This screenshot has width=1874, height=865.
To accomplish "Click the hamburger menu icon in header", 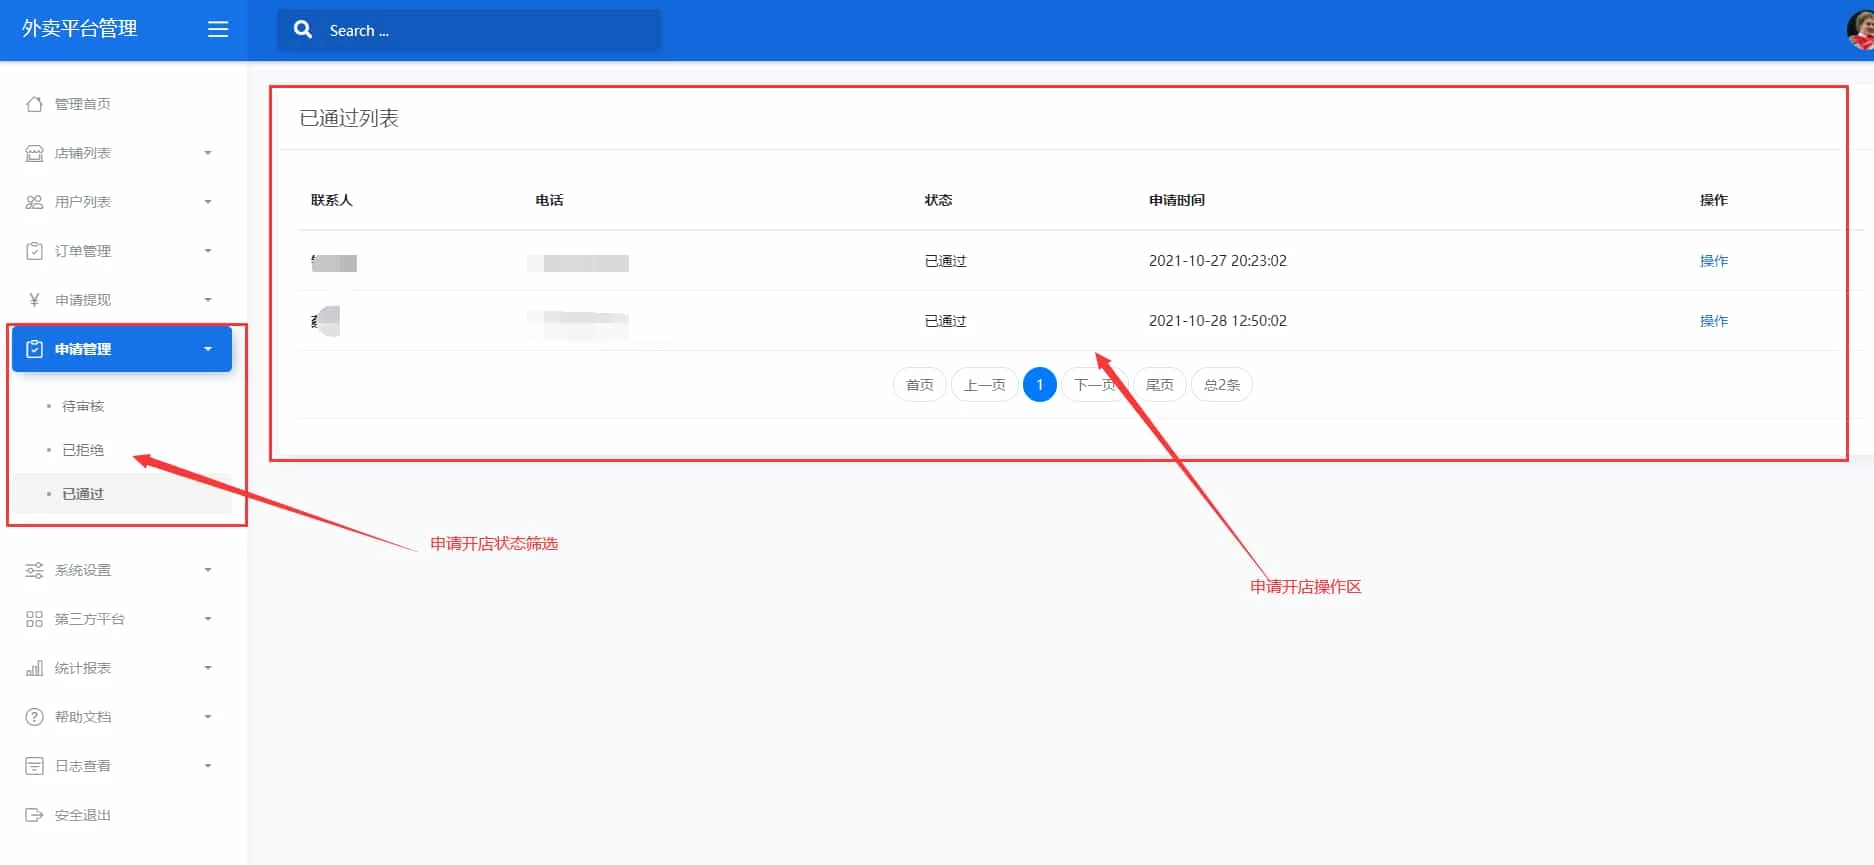I will [x=218, y=30].
